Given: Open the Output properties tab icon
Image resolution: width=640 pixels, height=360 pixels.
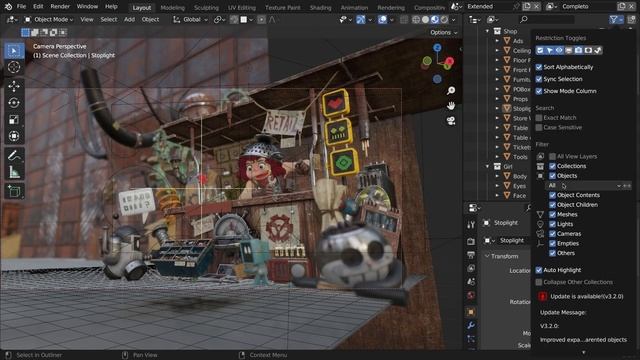Looking at the screenshot, I should click(471, 255).
